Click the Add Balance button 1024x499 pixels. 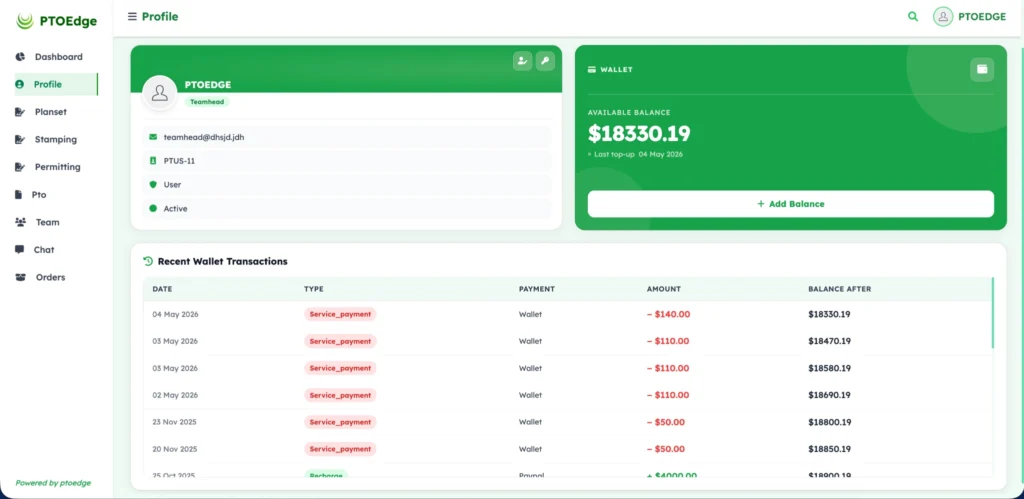pos(790,204)
